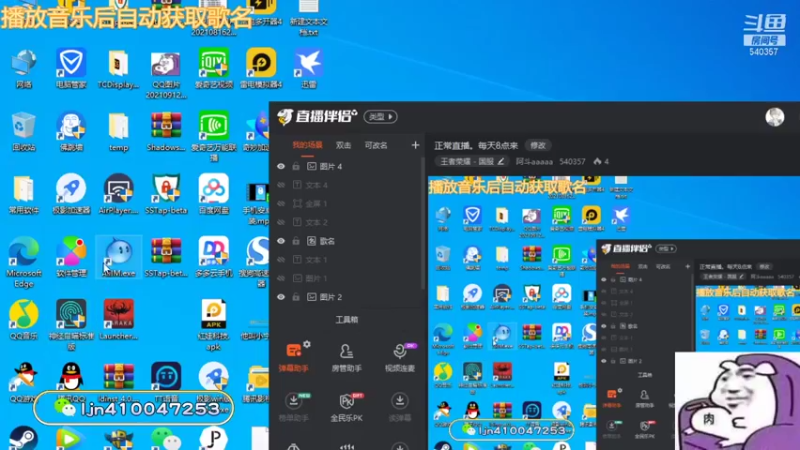The image size is (800, 450).
Task: Open 网络 desktop icon
Action: [x=23, y=69]
